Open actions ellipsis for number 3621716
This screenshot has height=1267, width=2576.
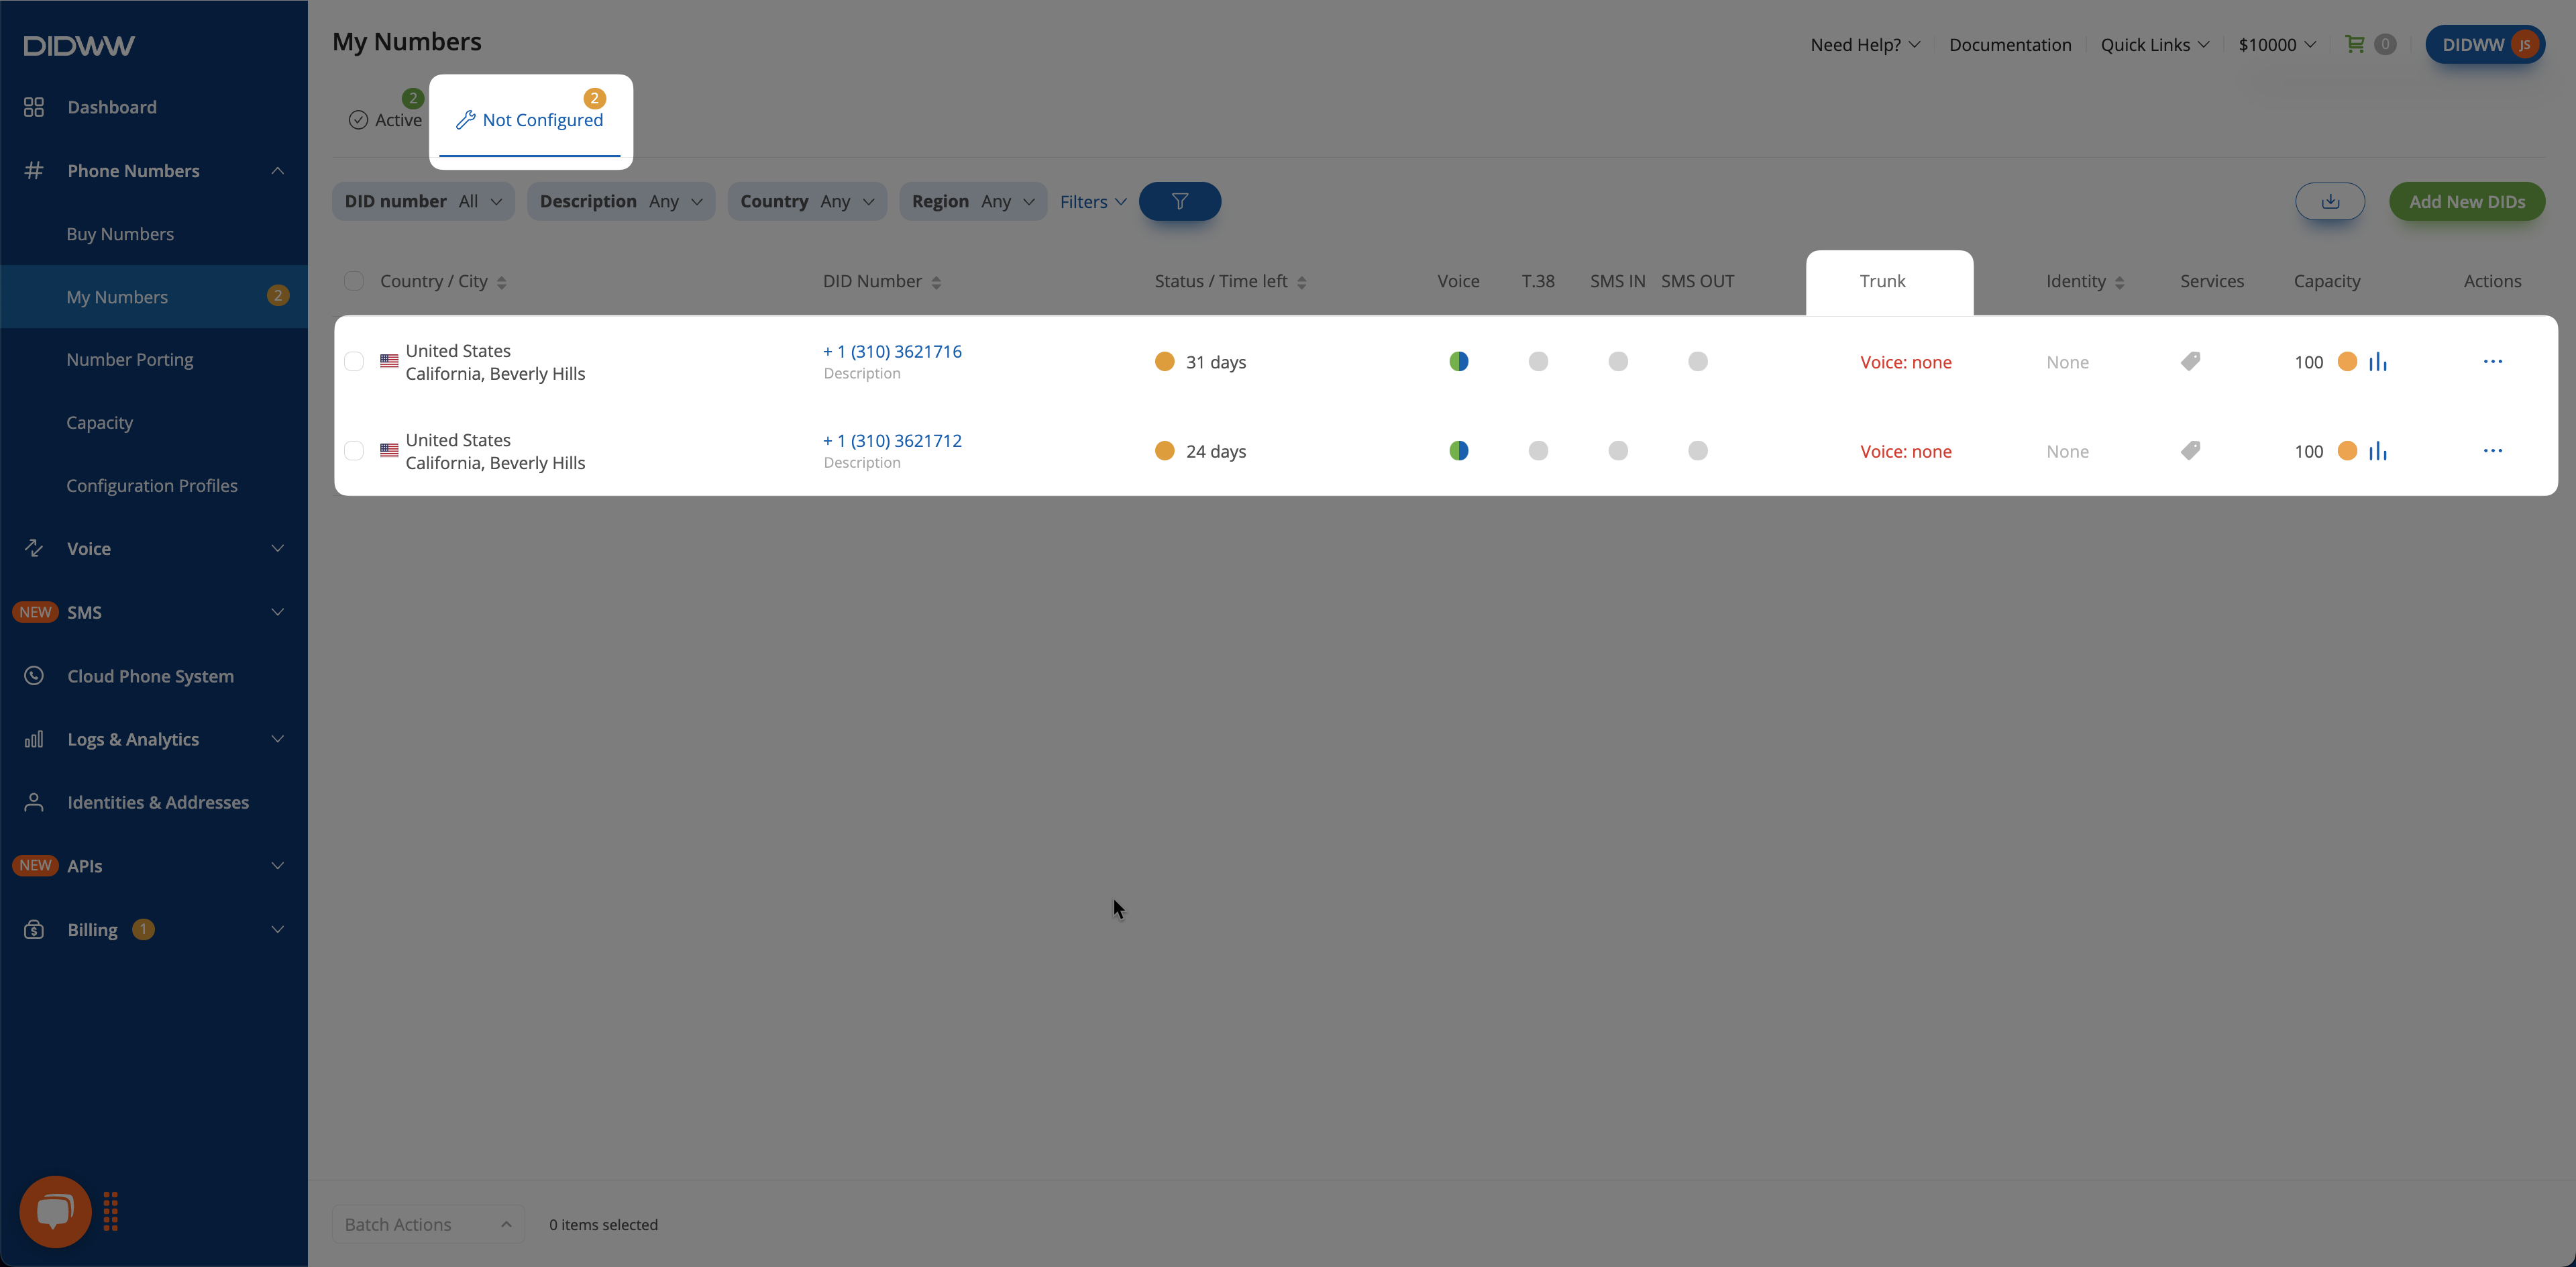[x=2492, y=361]
